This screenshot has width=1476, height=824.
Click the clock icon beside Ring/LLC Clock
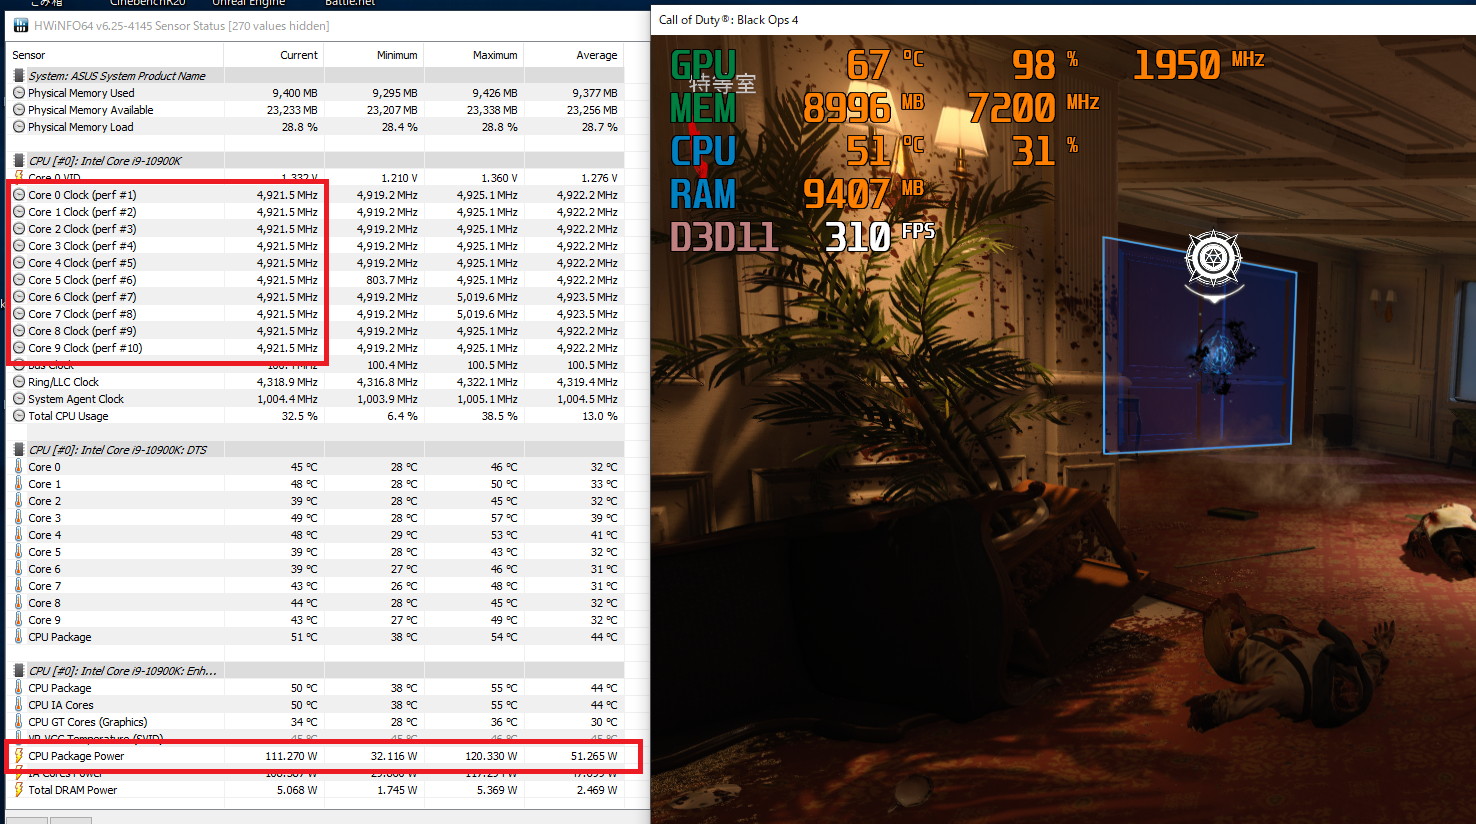pyautogui.click(x=19, y=382)
